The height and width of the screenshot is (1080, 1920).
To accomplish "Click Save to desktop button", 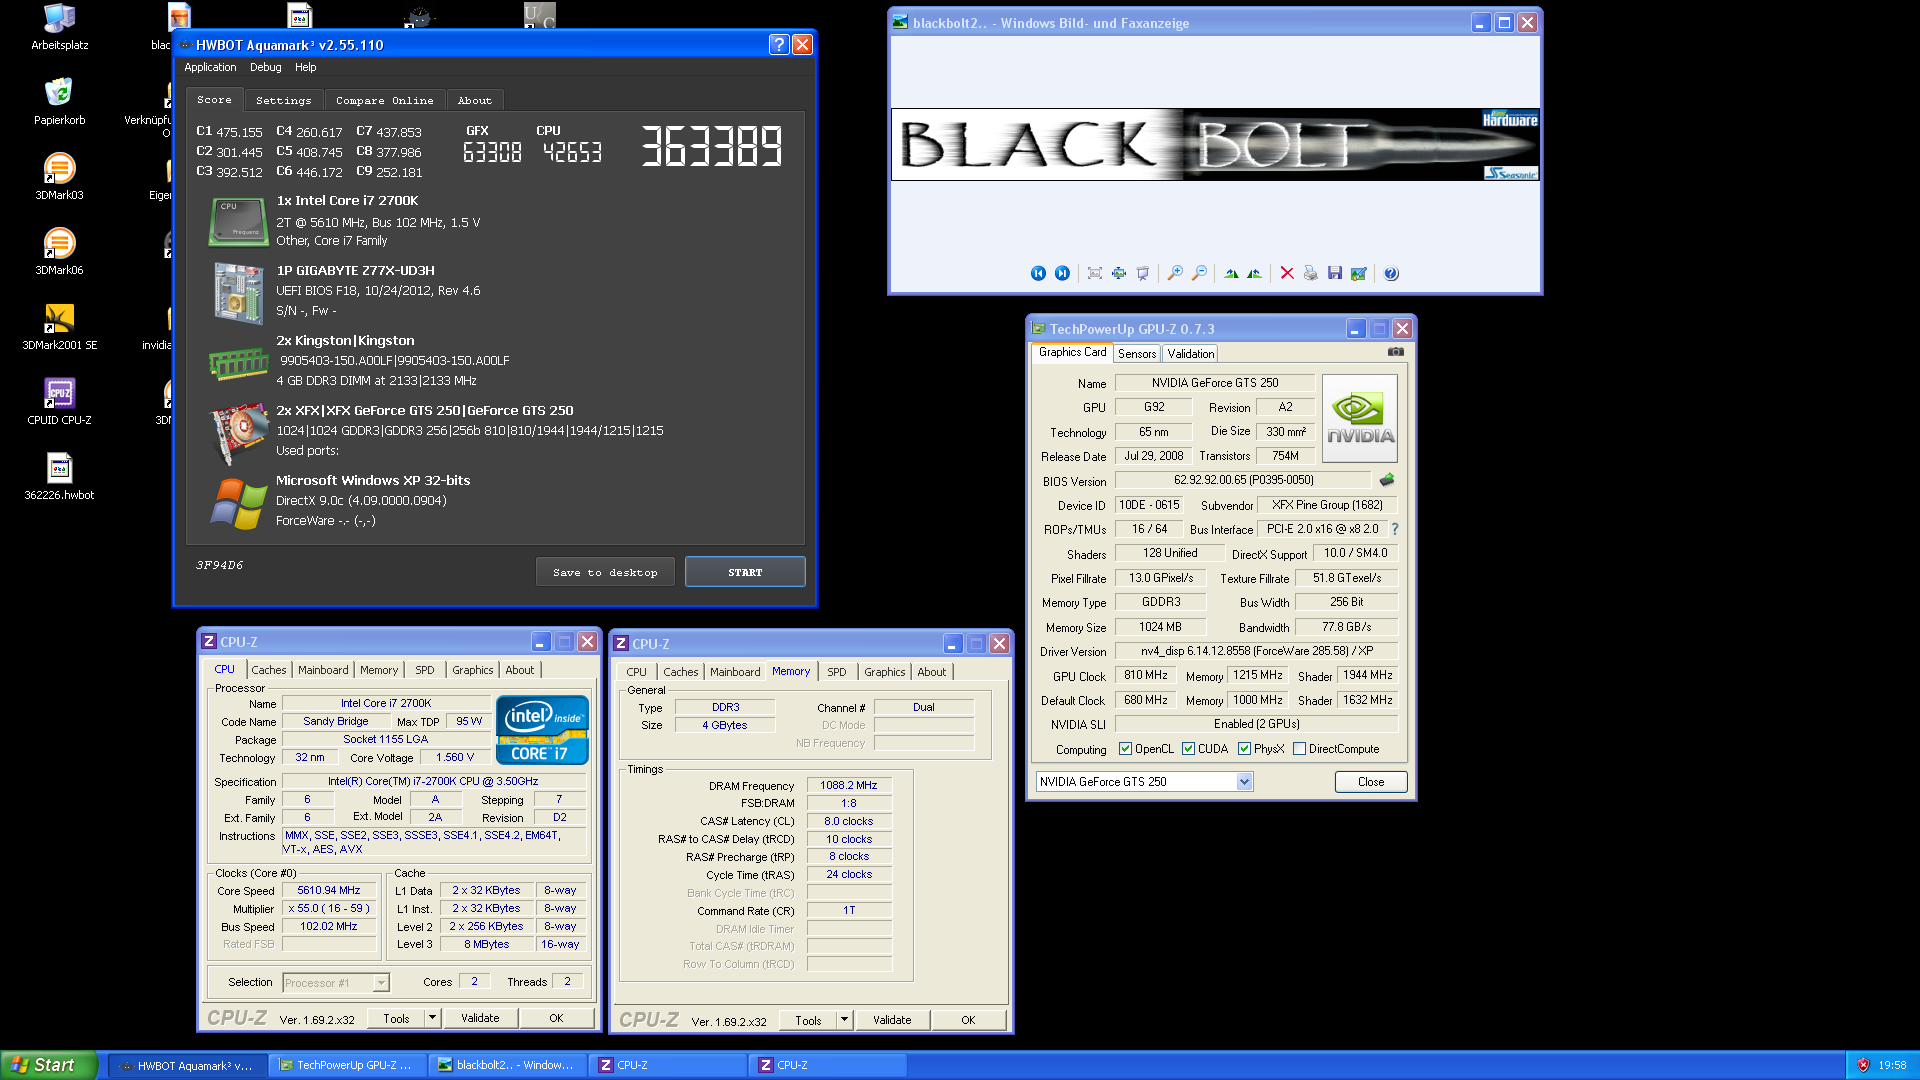I will pos(605,572).
